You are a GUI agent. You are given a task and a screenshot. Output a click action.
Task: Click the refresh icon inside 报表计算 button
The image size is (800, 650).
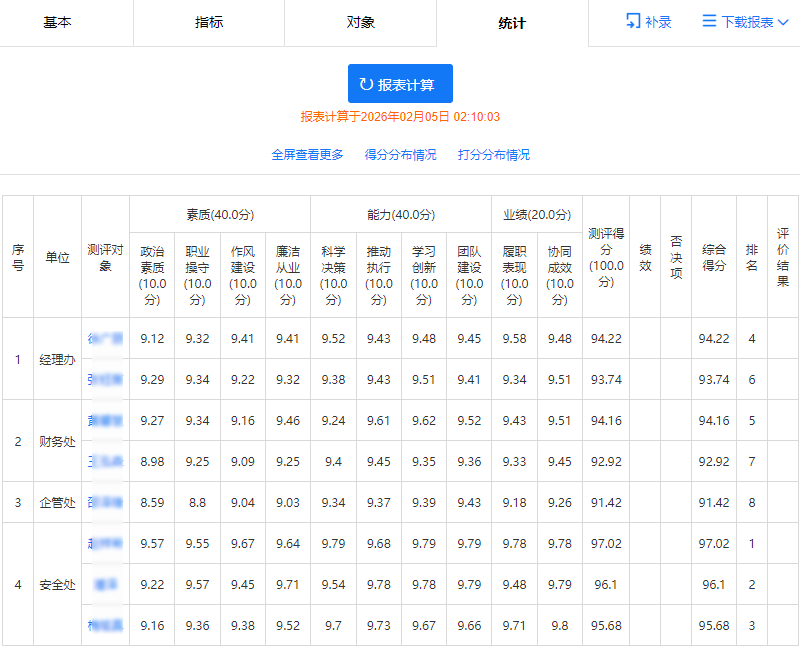pos(365,84)
